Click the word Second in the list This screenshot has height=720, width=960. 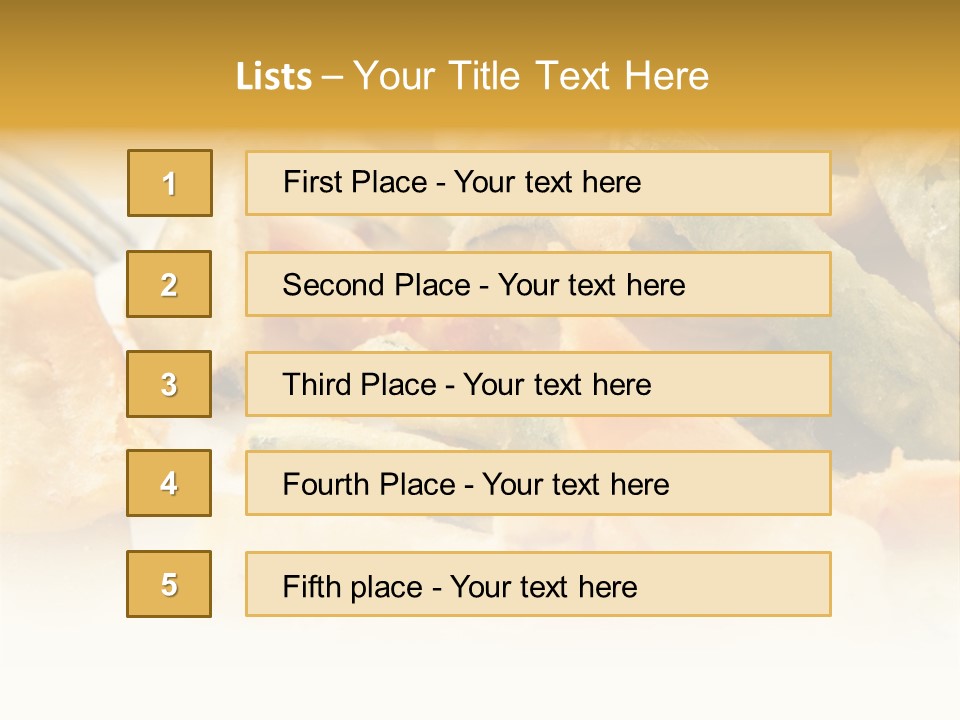pos(334,285)
